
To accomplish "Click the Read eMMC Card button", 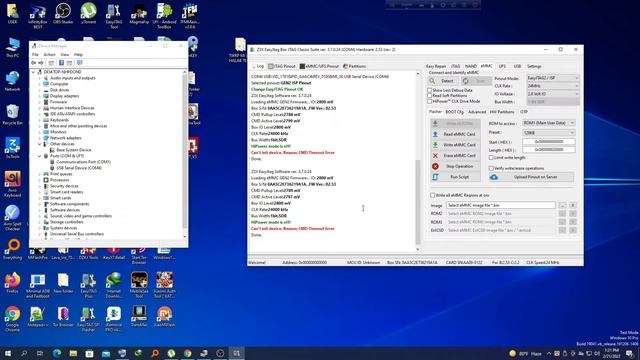I will point(455,134).
